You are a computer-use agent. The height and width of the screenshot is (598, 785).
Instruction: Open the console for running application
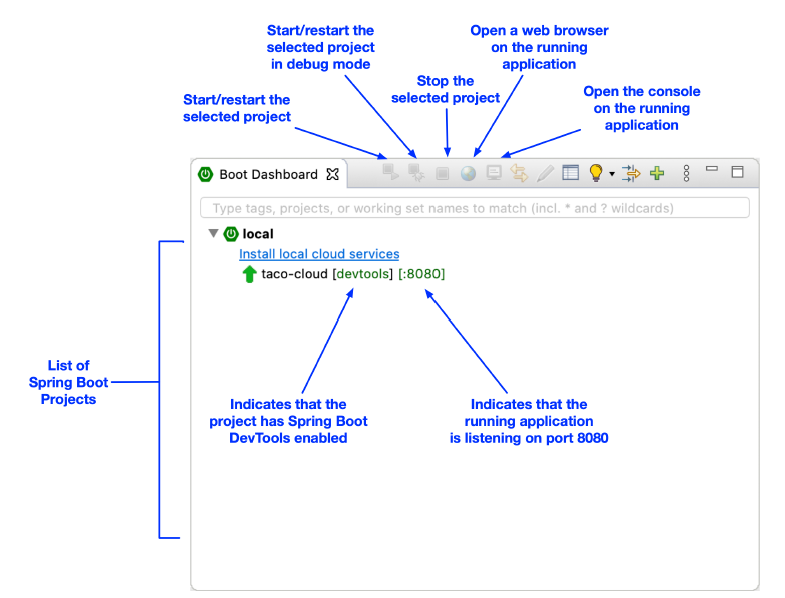point(494,174)
